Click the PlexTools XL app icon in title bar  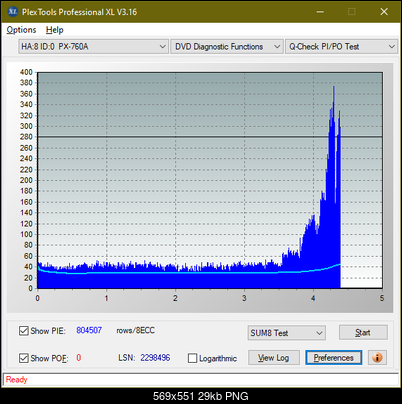(x=13, y=12)
